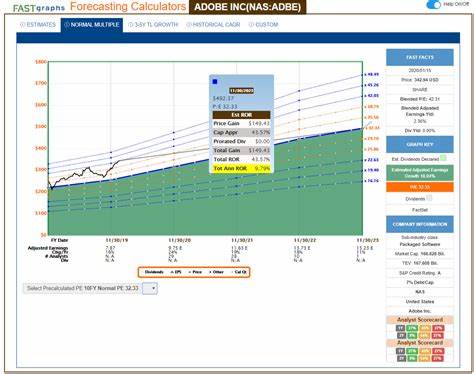Click the info icon on Normal Multiple tab
Screen dimensions: 474x374
(67, 25)
